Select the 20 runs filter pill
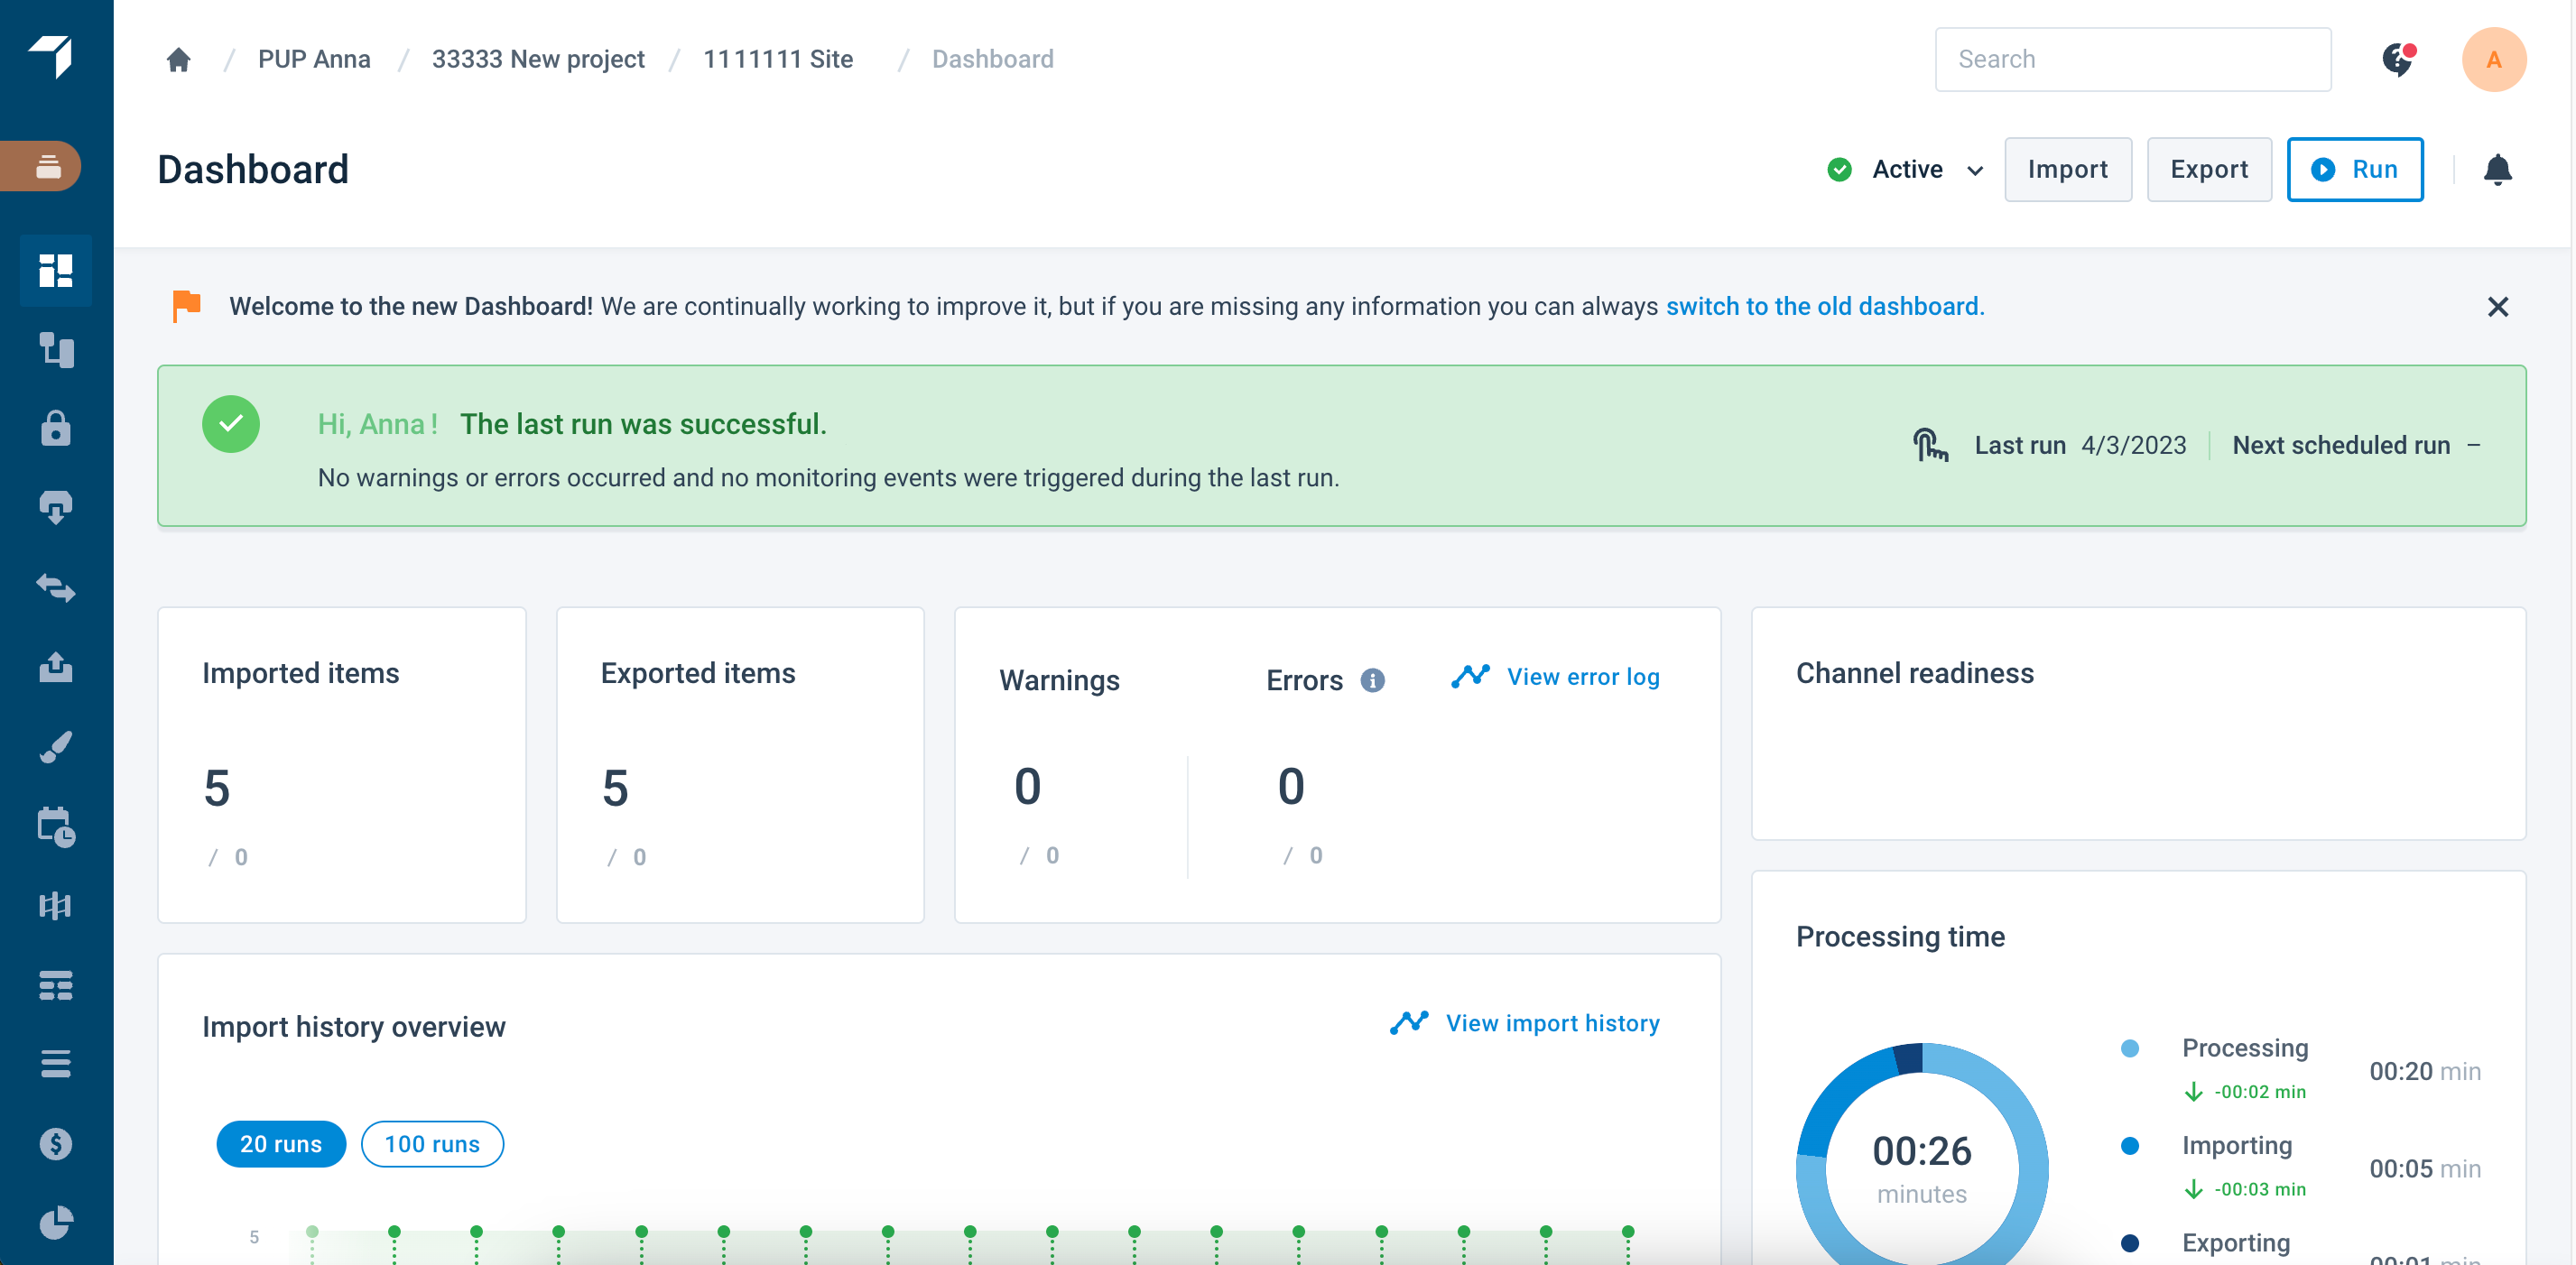 click(x=281, y=1144)
